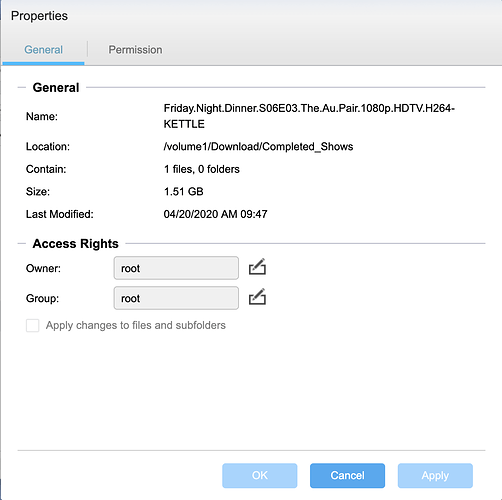Select the file name Friday.Night.Dinner text
This screenshot has width=502, height=500.
309,116
